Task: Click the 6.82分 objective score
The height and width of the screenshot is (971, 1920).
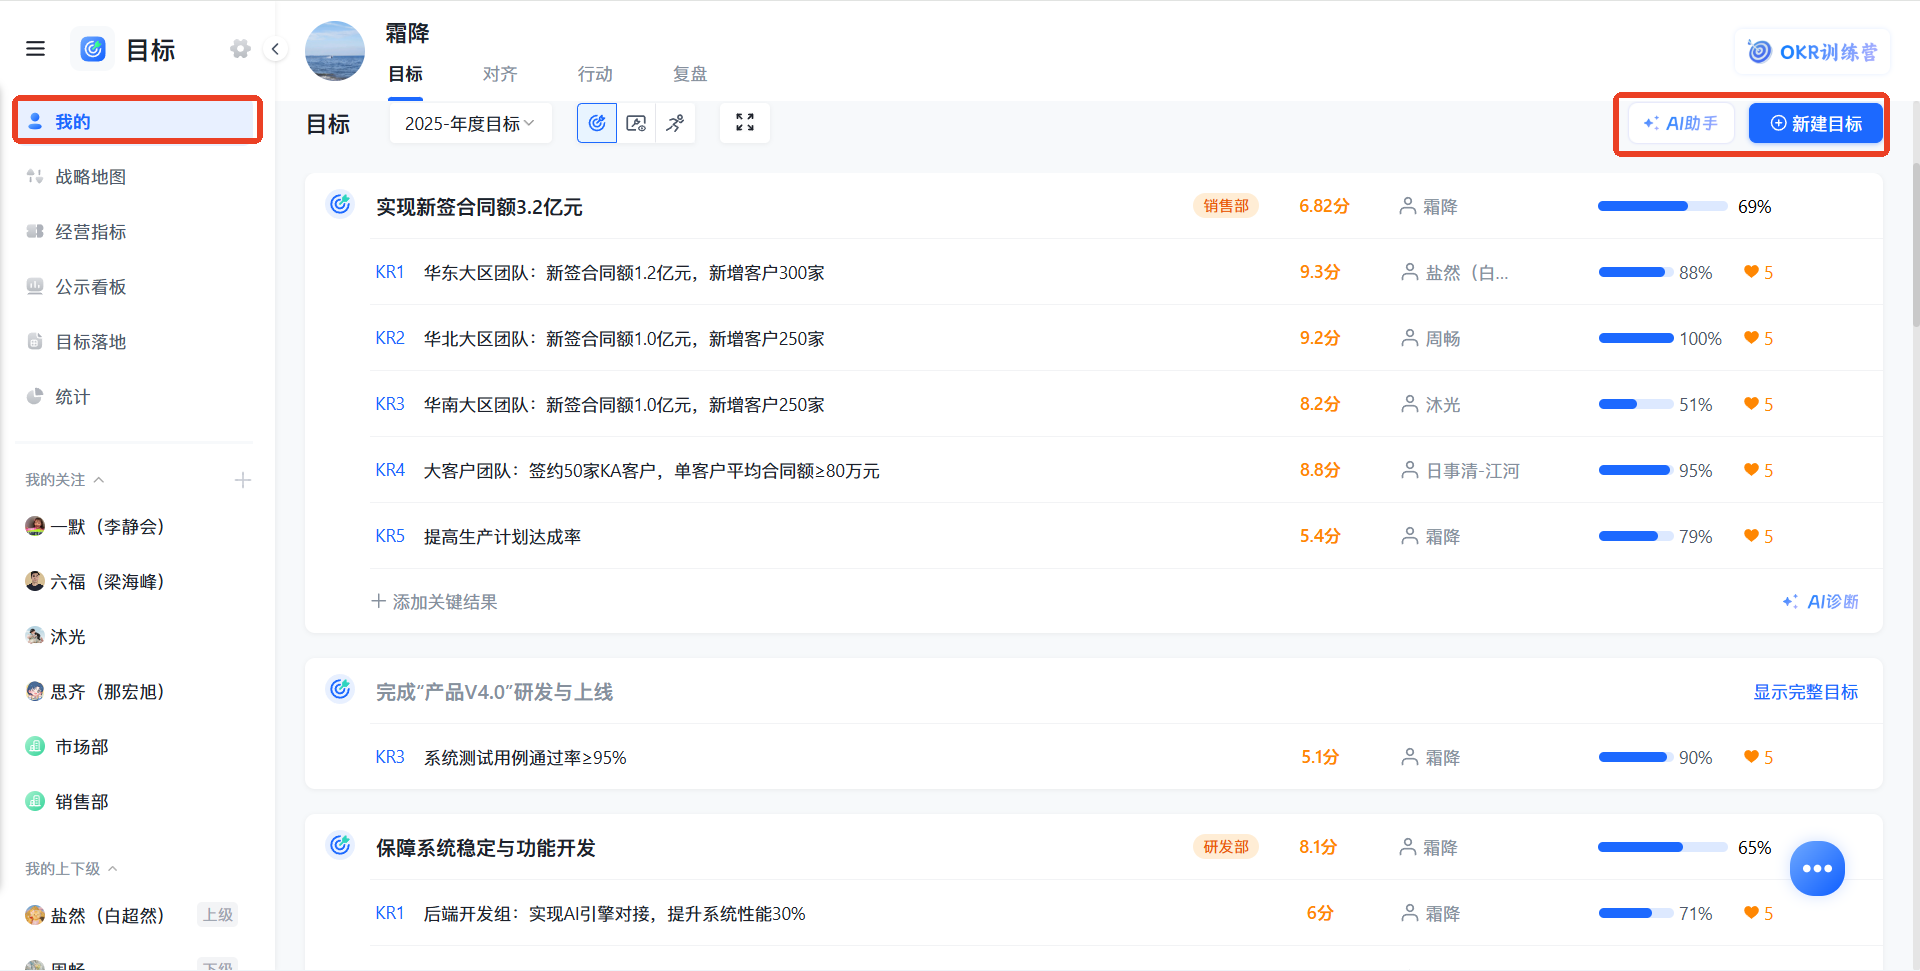Action: (x=1324, y=206)
